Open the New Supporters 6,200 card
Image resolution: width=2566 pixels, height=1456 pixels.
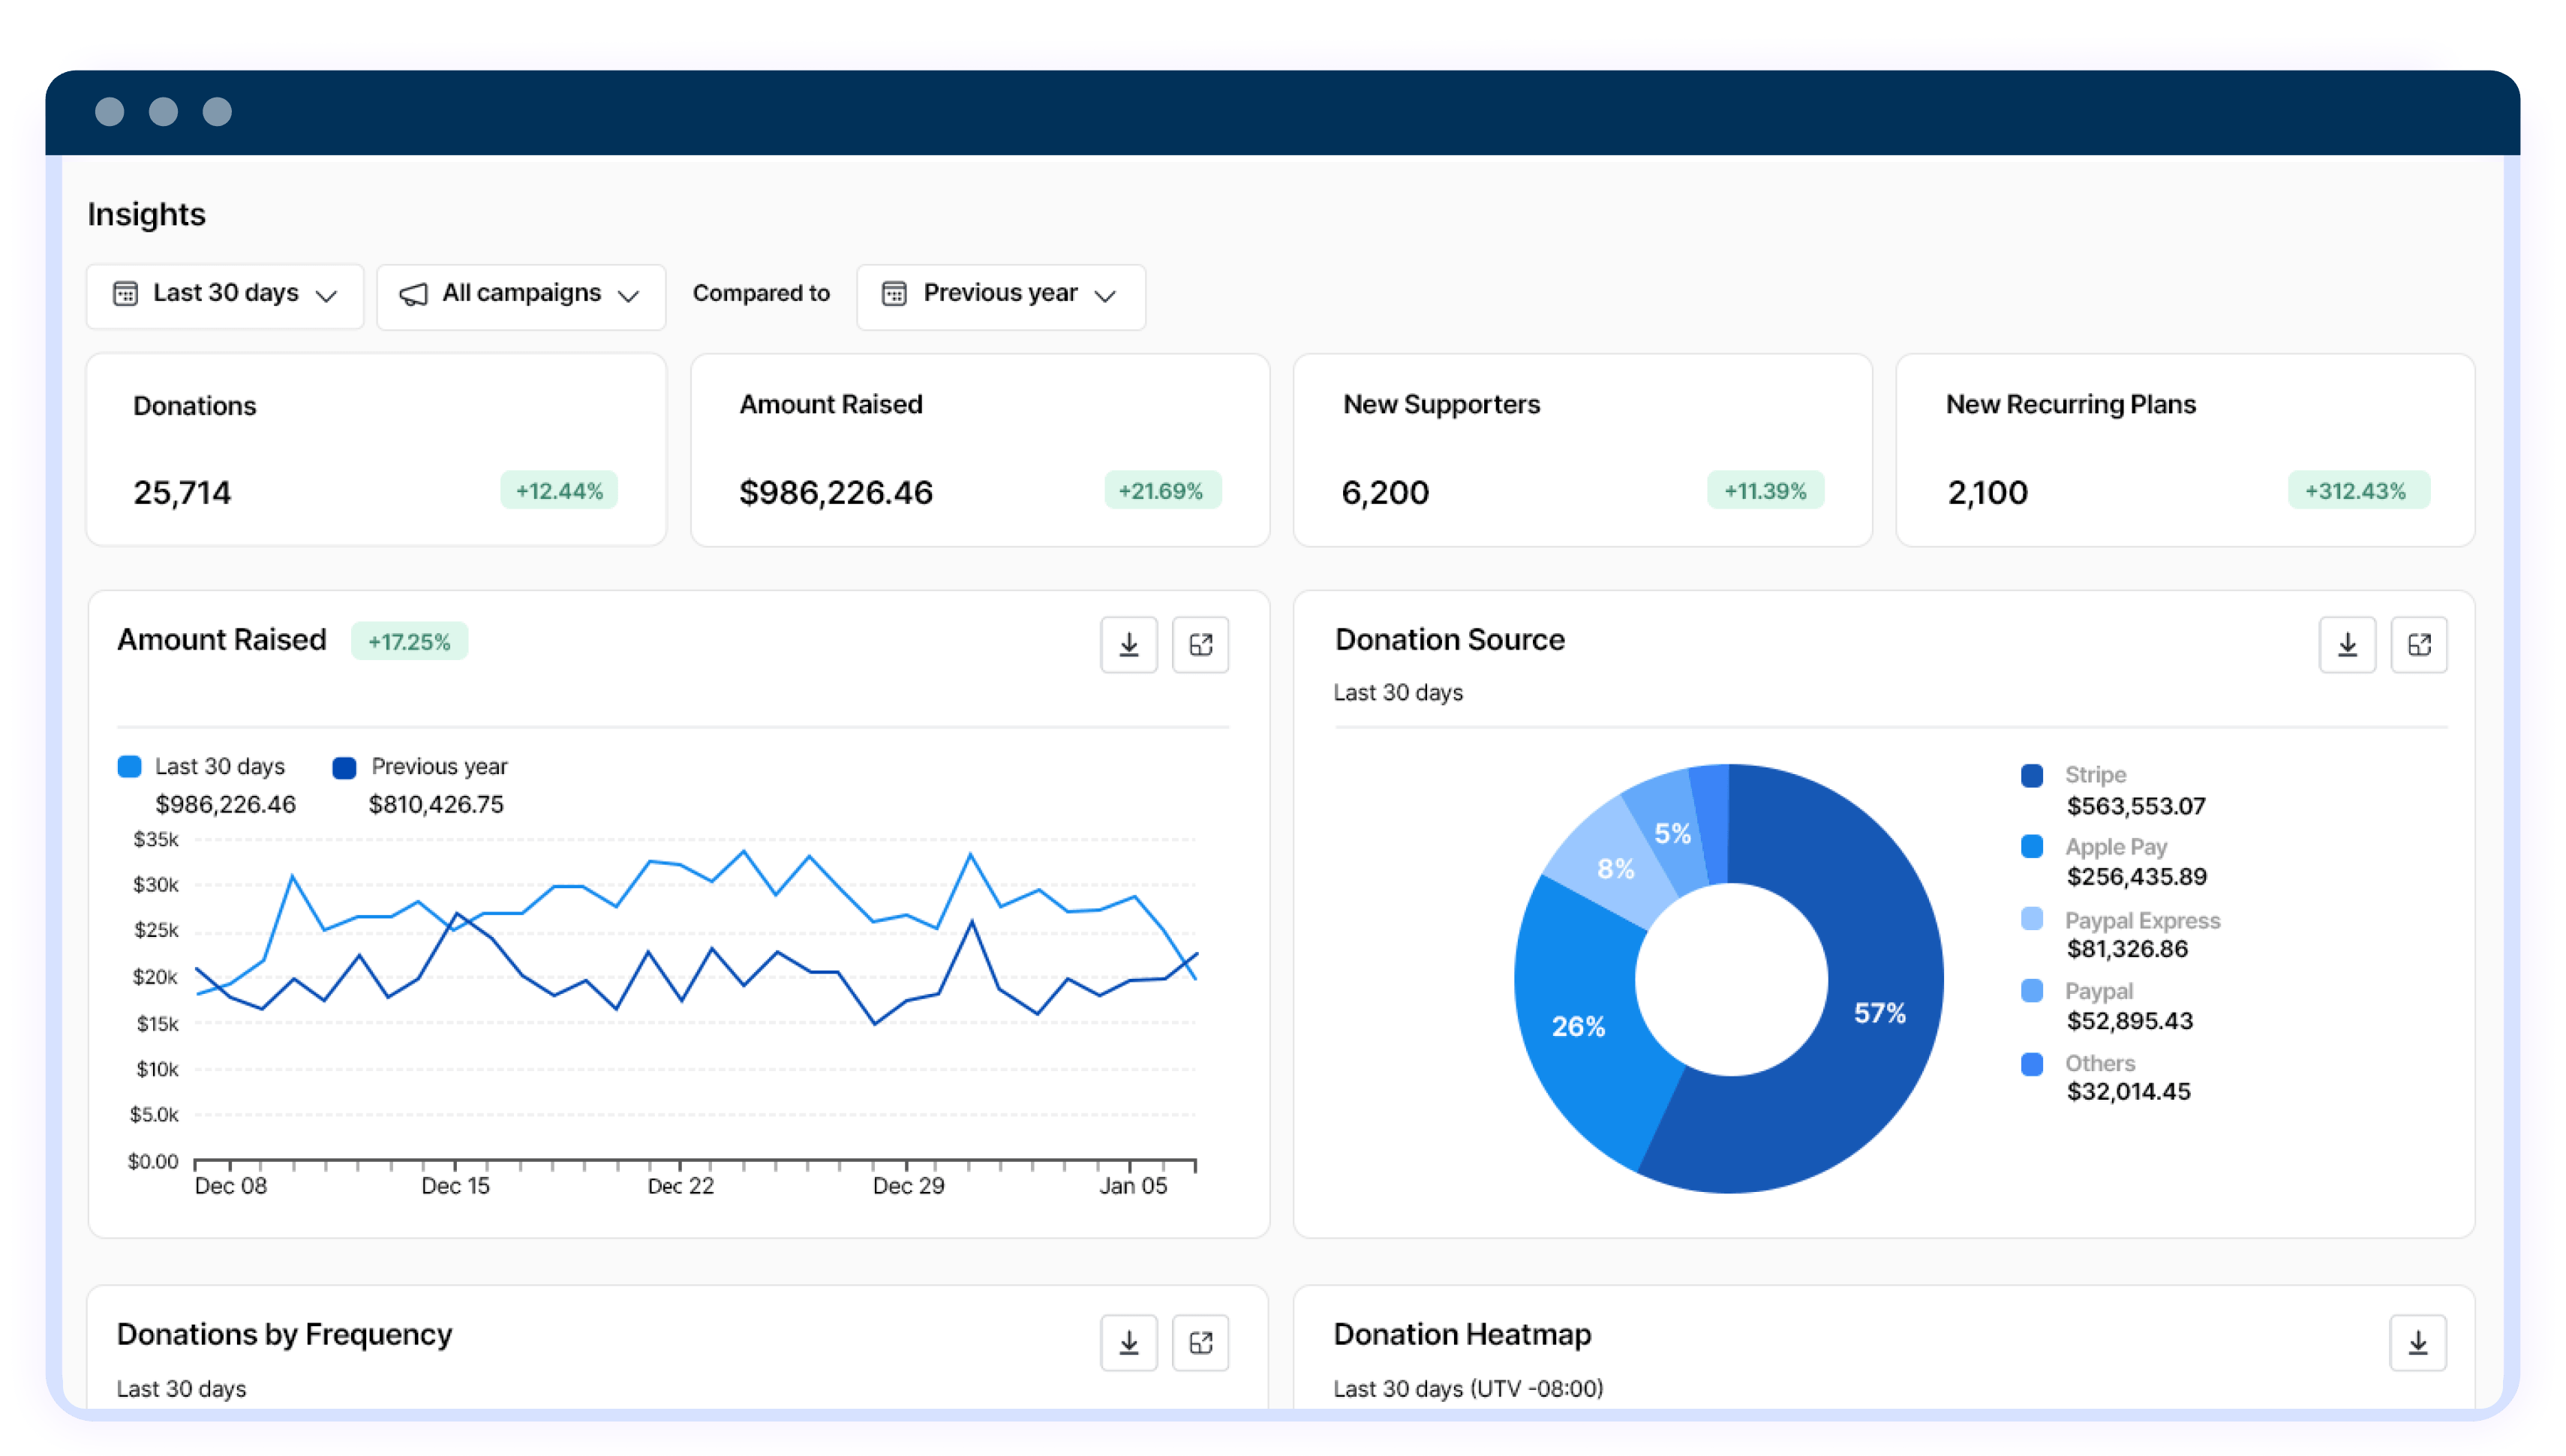point(1582,450)
